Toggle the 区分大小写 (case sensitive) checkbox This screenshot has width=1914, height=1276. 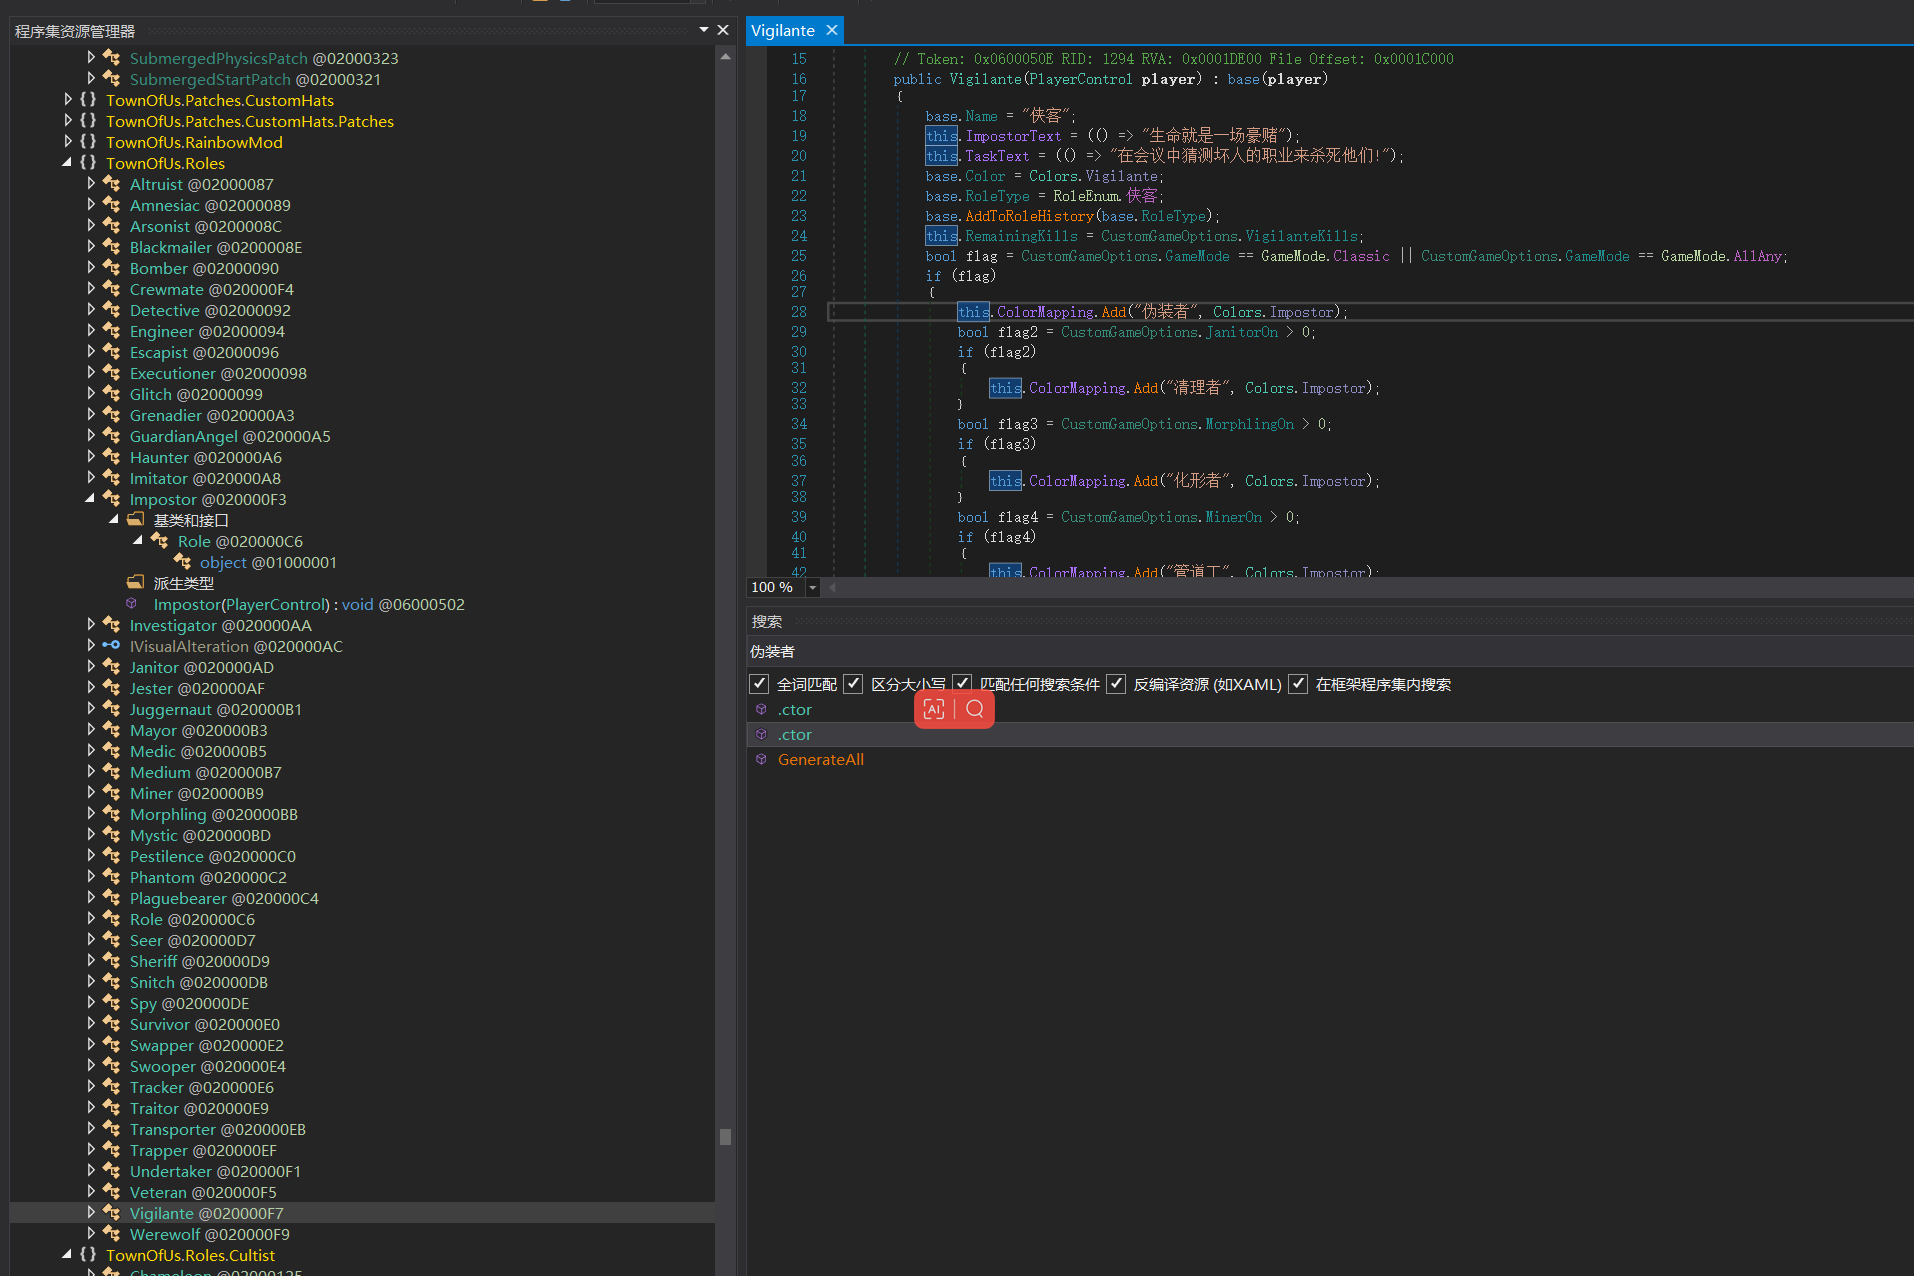pos(853,684)
